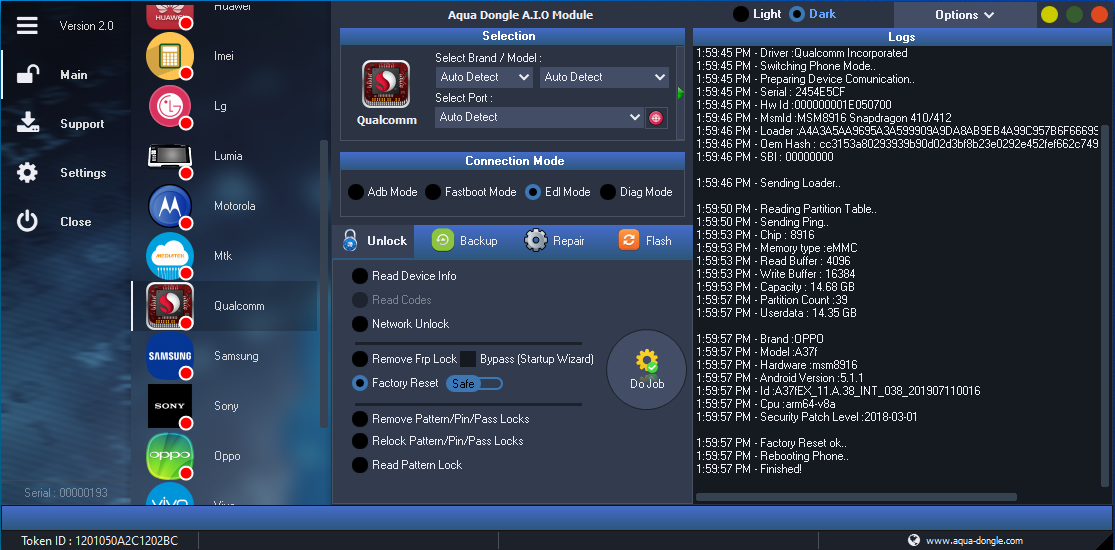Click the green arrow beside the model dropdown
The width and height of the screenshot is (1115, 550).
[x=681, y=92]
